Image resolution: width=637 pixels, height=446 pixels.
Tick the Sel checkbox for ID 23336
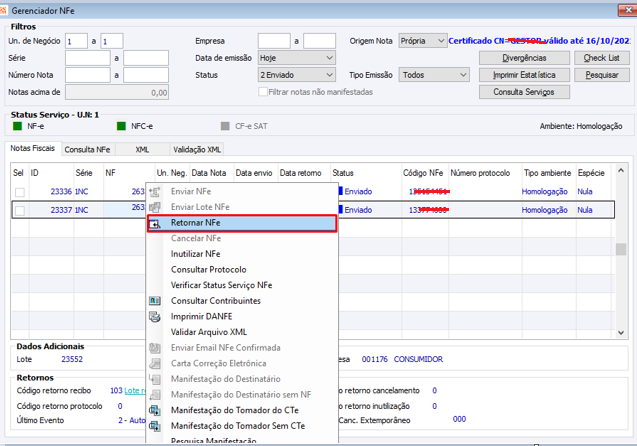point(20,192)
